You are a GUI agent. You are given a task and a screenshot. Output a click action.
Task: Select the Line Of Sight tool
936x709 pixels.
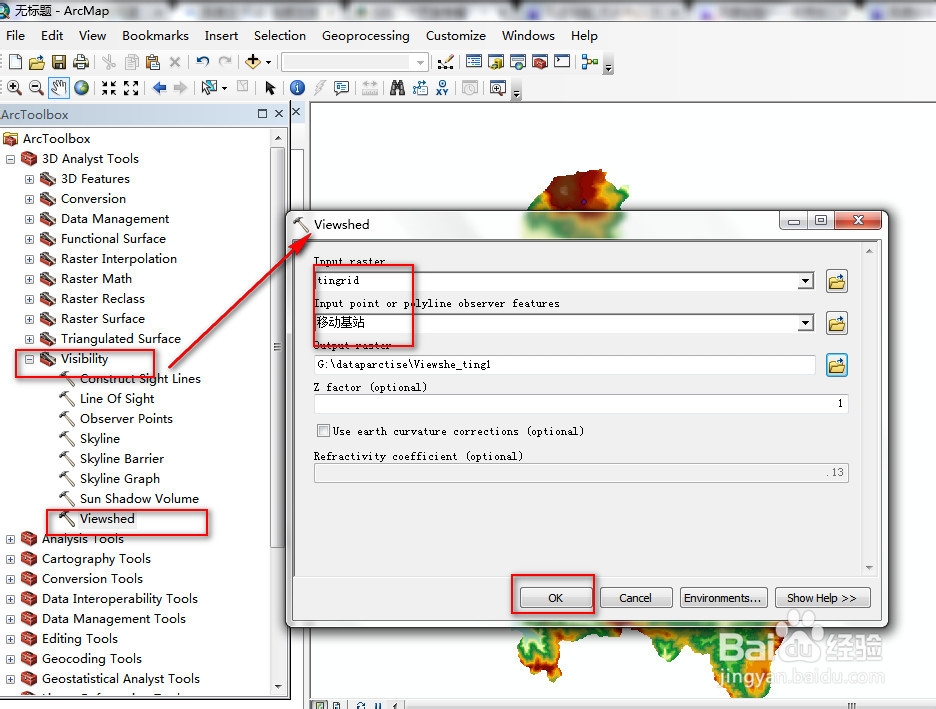point(117,399)
